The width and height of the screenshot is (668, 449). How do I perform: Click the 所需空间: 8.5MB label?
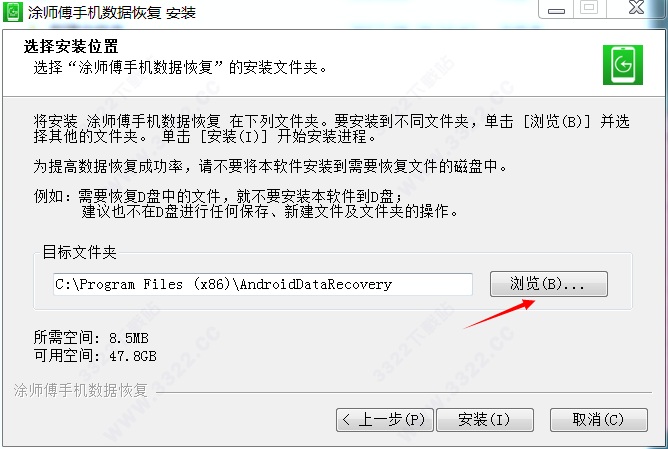click(x=91, y=338)
